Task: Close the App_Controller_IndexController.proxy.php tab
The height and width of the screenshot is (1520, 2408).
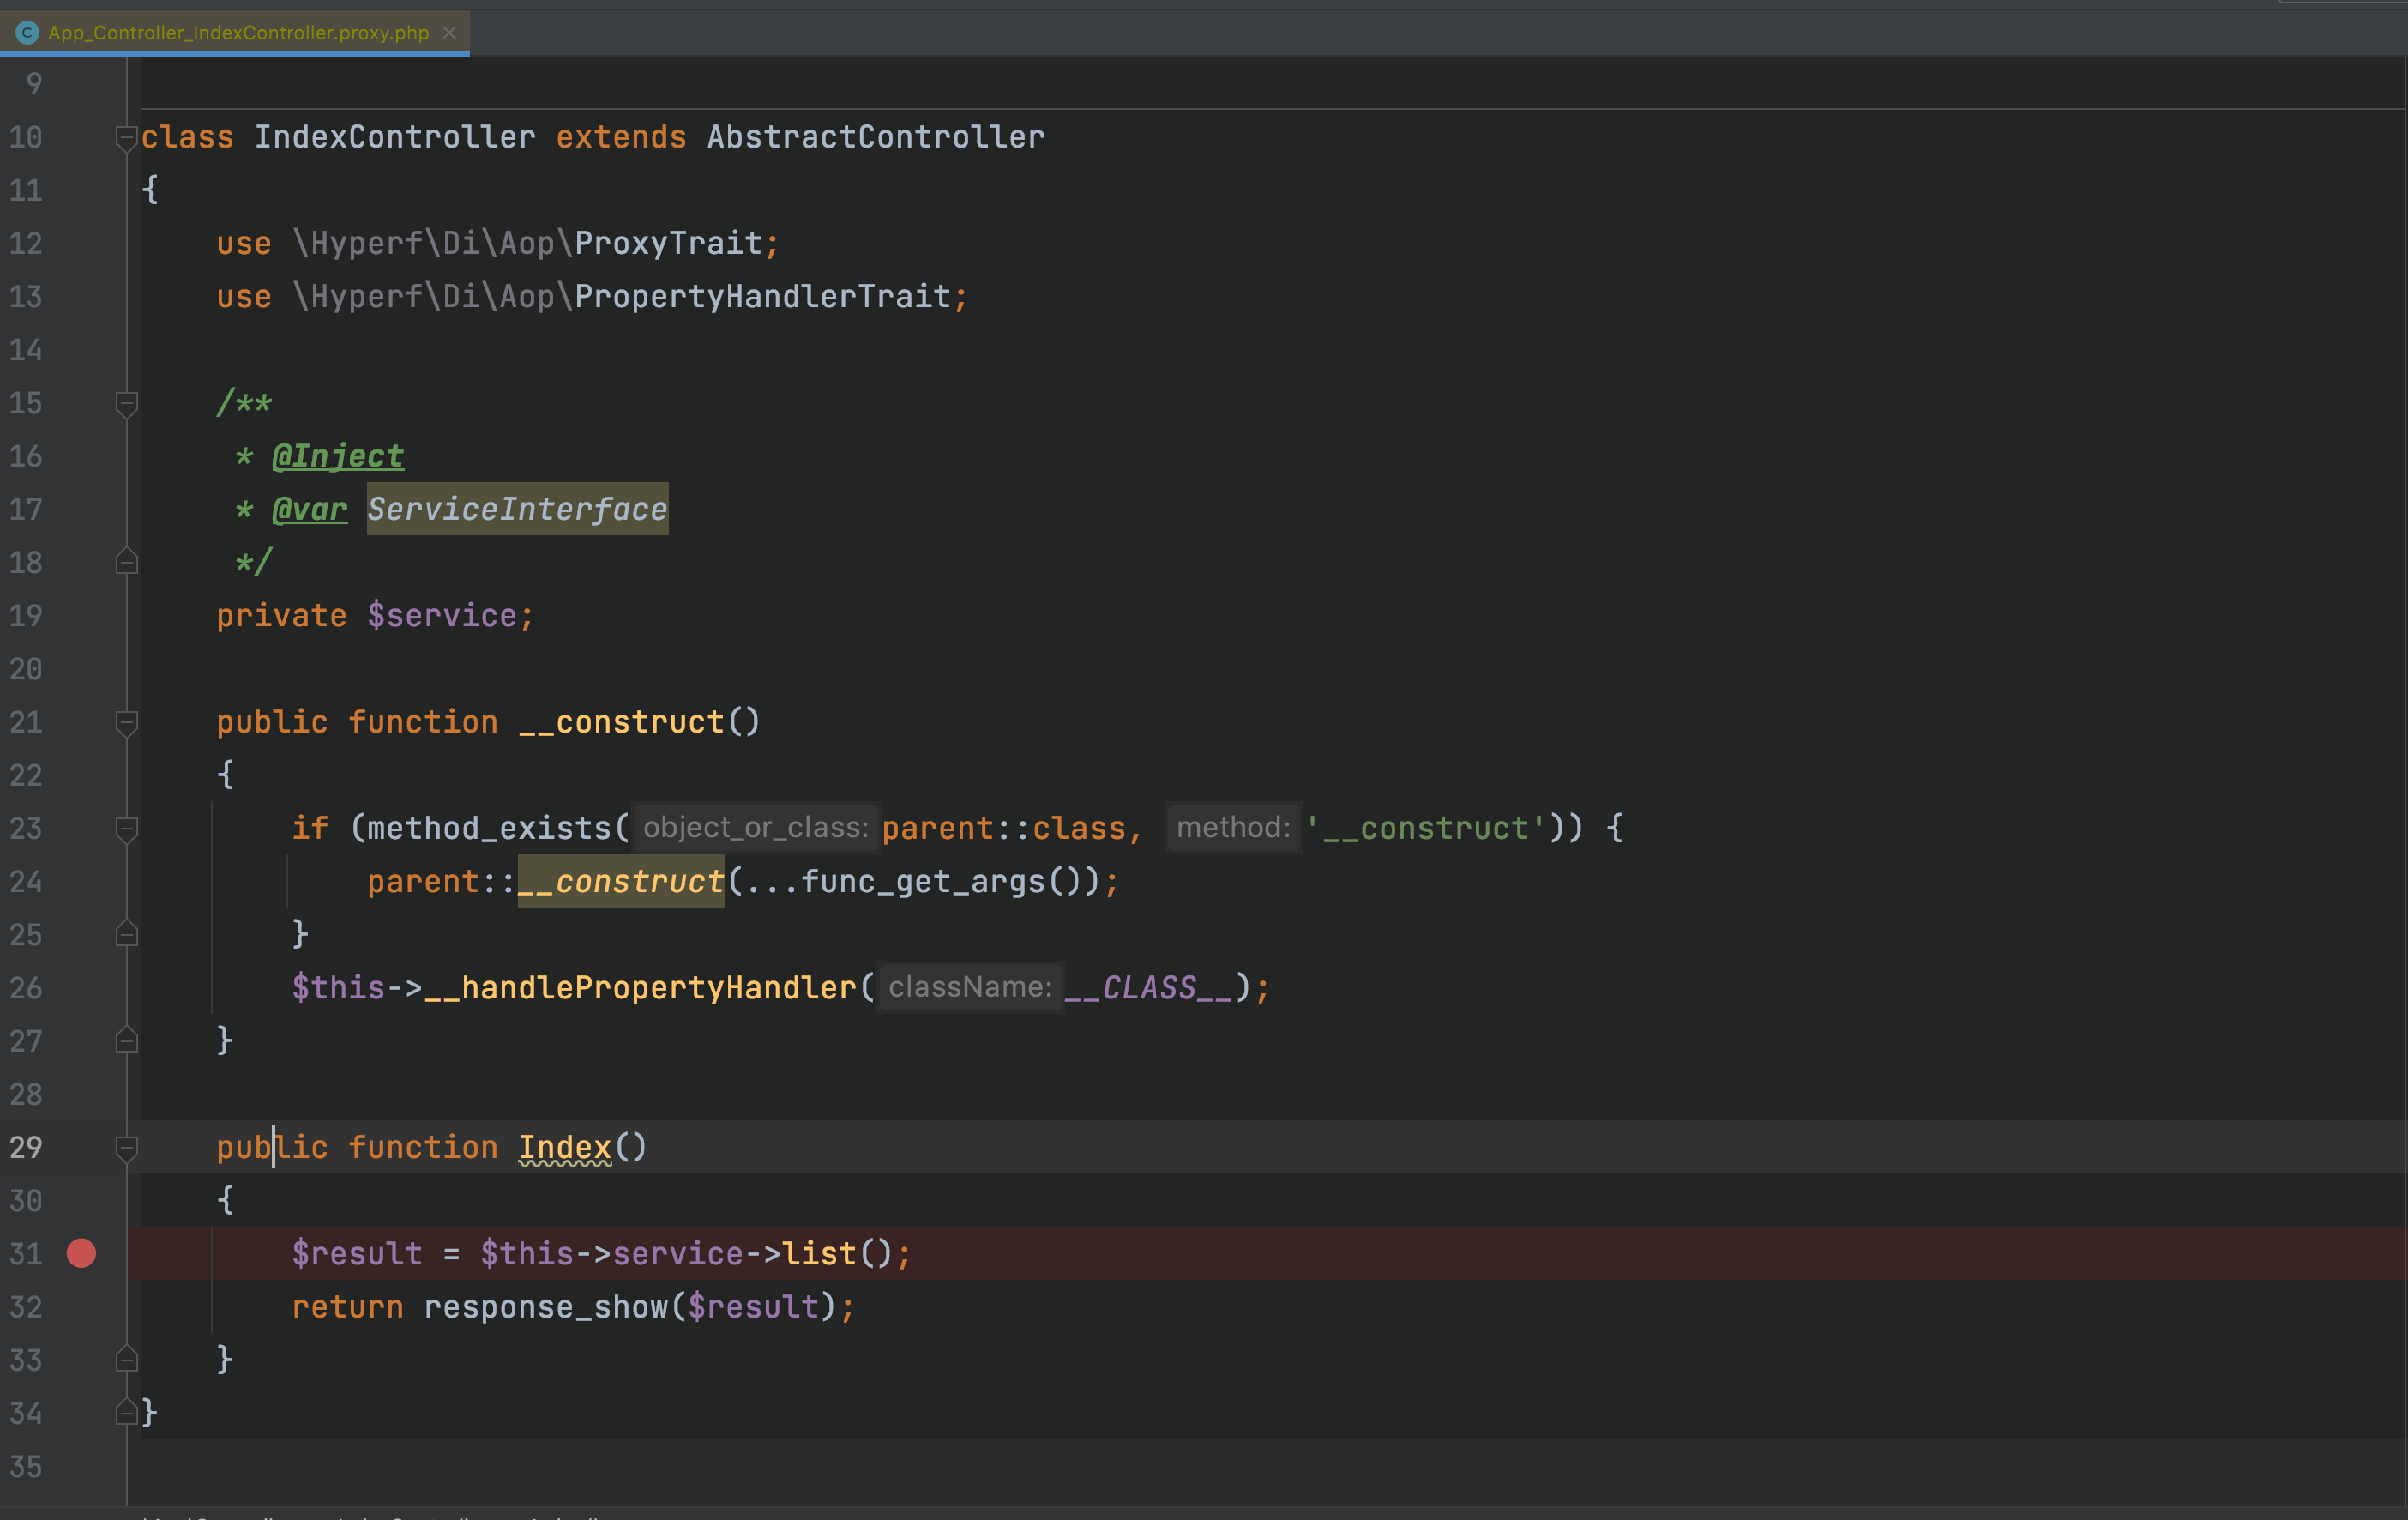Action: click(450, 33)
